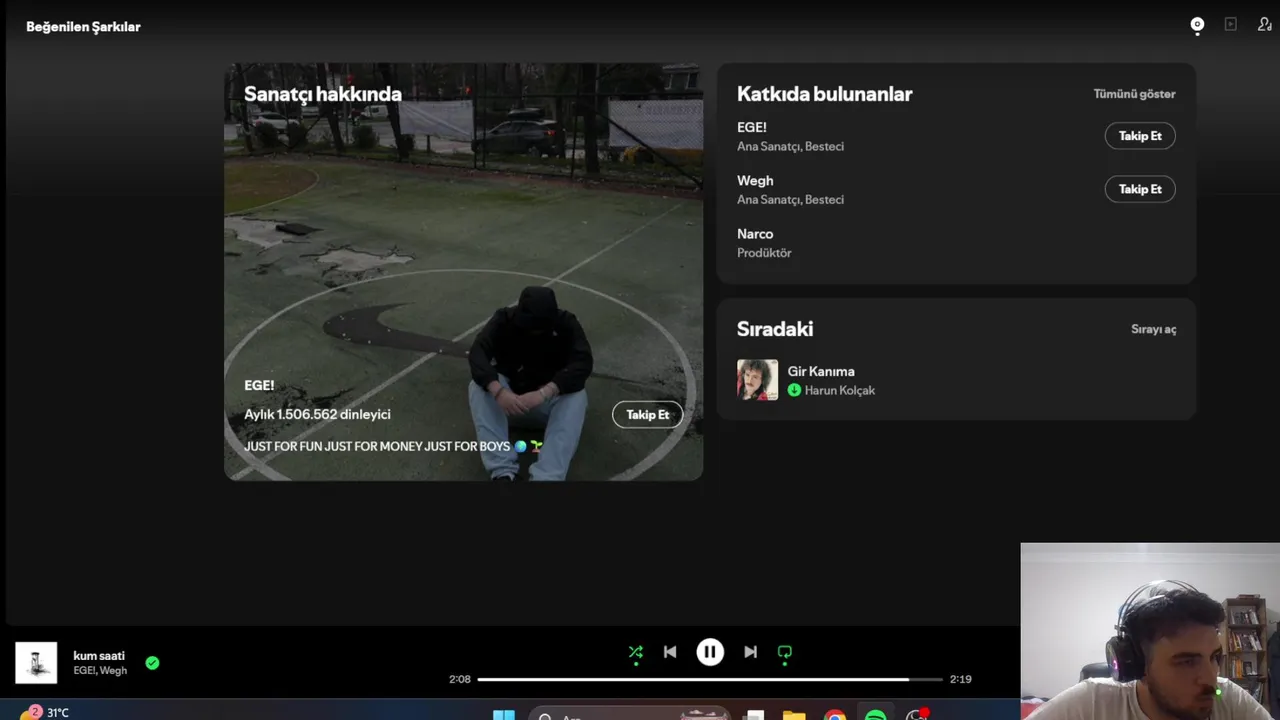Image resolution: width=1280 pixels, height=720 pixels.
Task: Remove kum saati from liked songs checkmark
Action: (152, 662)
